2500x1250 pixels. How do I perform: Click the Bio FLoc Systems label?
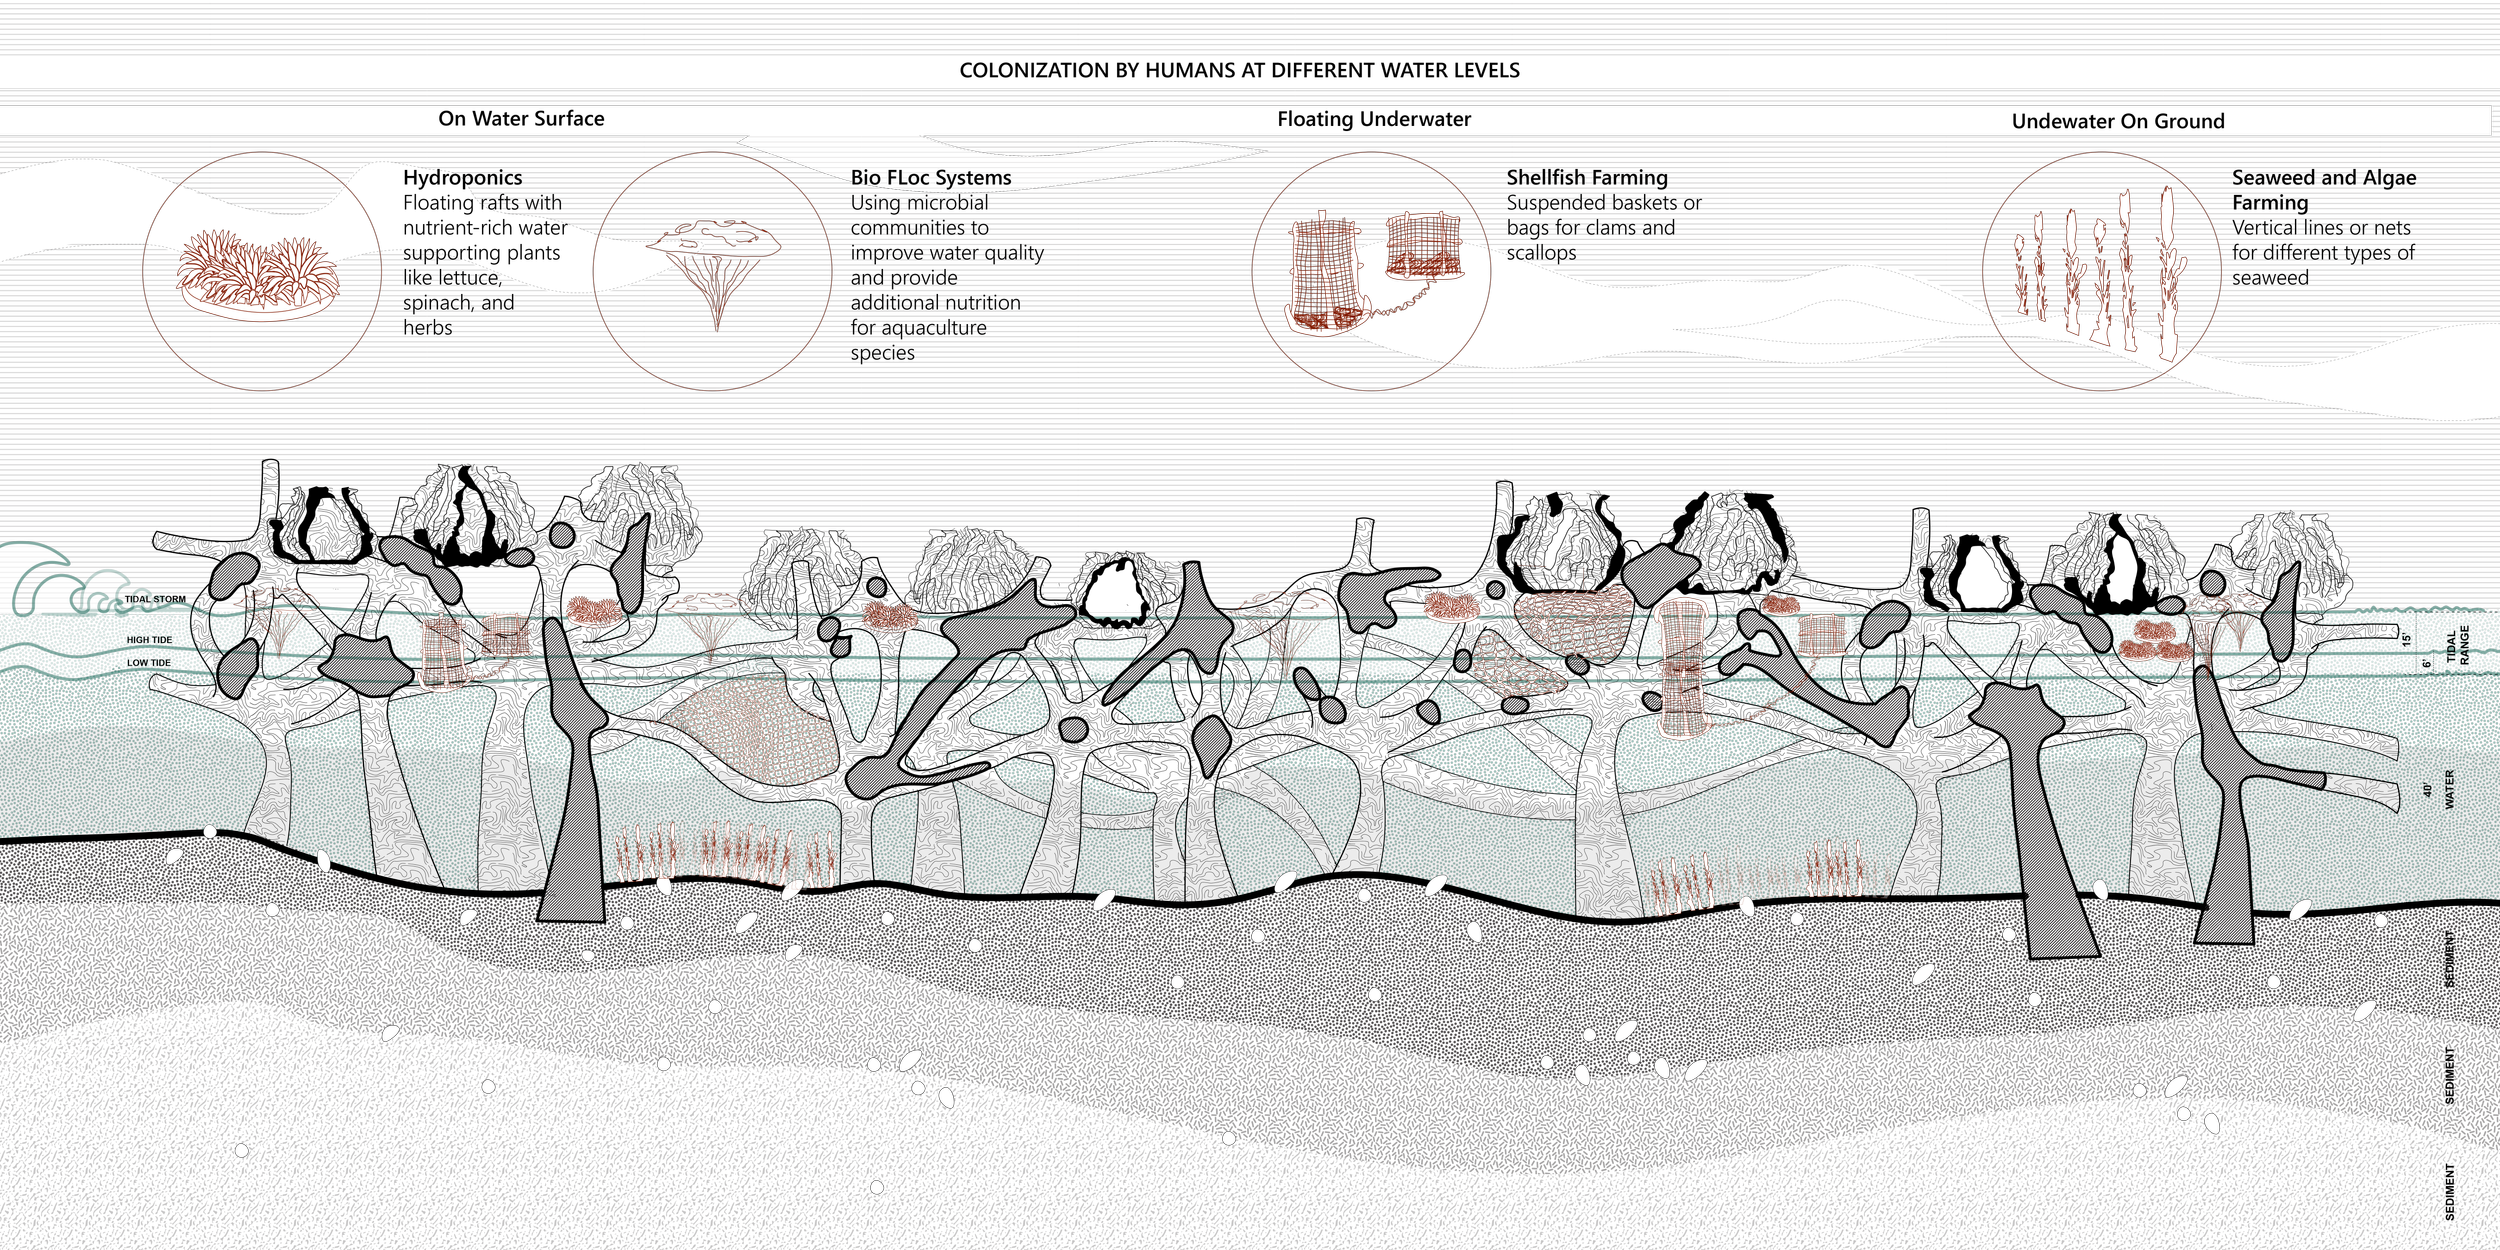point(931,178)
